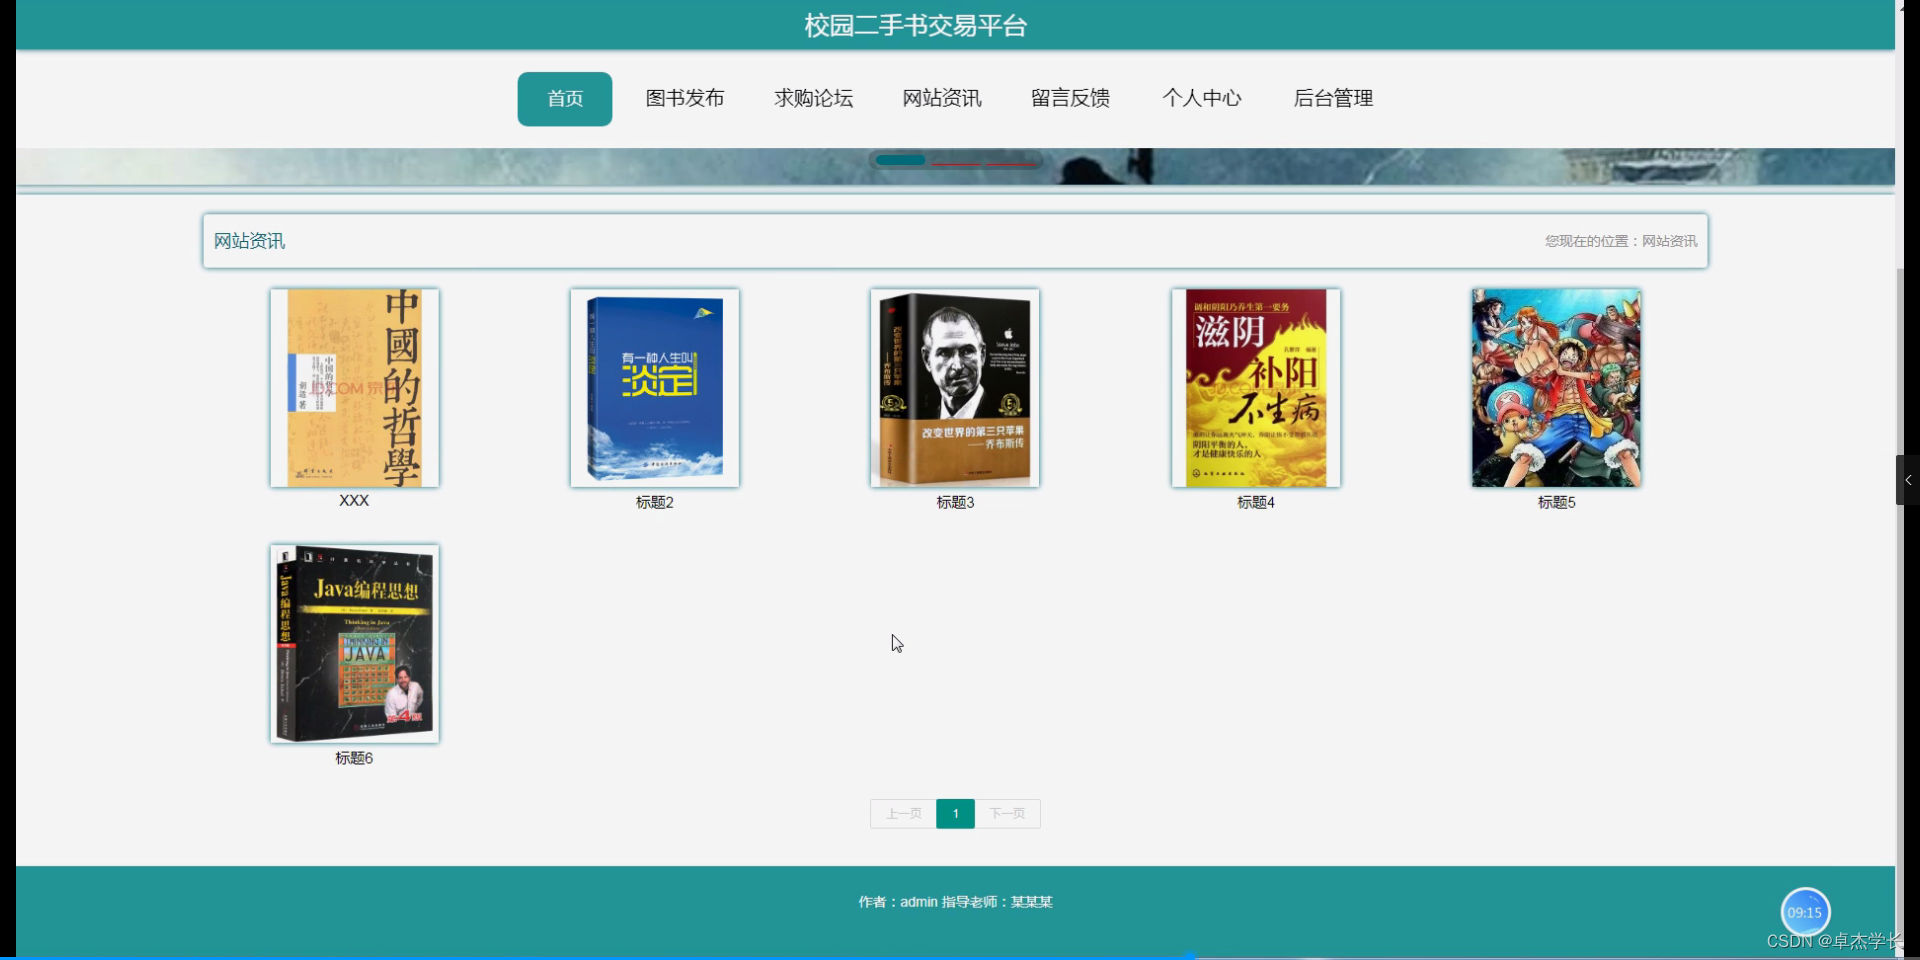This screenshot has width=1920, height=960.
Task: Open the book cover titled 中國的哲學
Action: (x=353, y=388)
